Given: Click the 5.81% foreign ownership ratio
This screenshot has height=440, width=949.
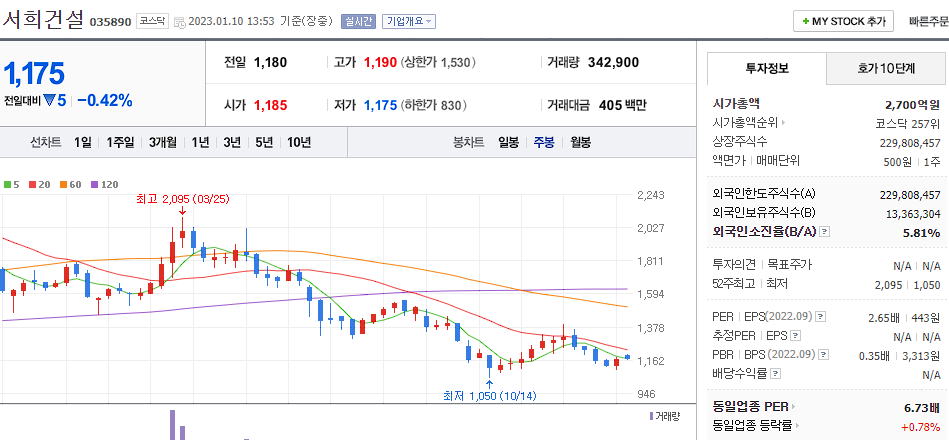Looking at the screenshot, I should (x=923, y=233).
